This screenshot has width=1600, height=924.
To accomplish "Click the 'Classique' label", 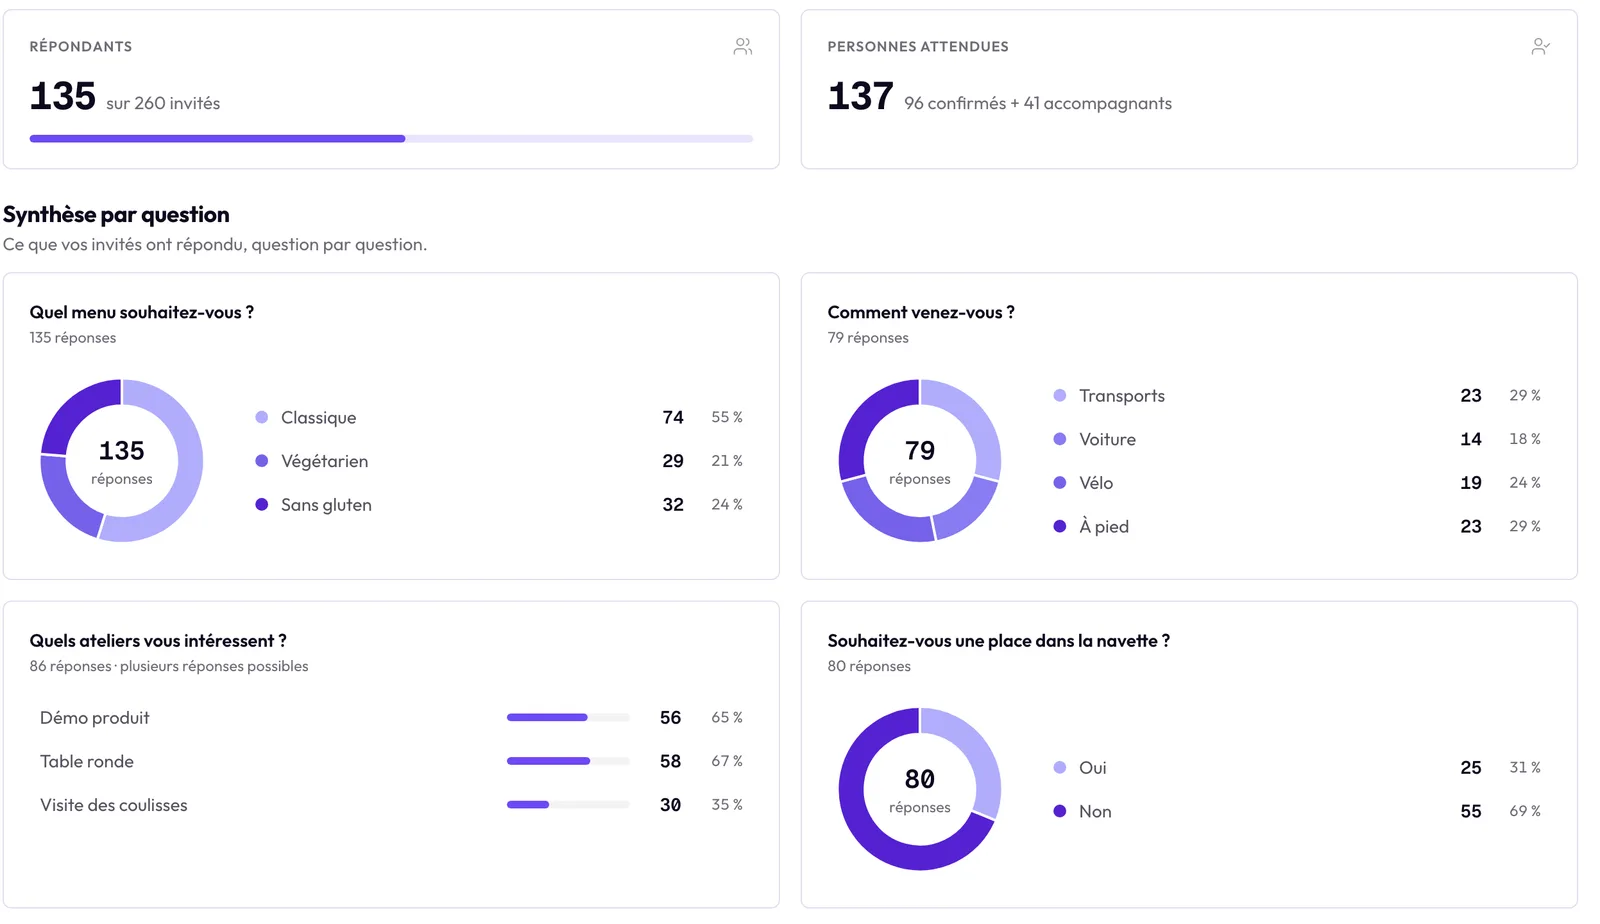I will point(318,418).
